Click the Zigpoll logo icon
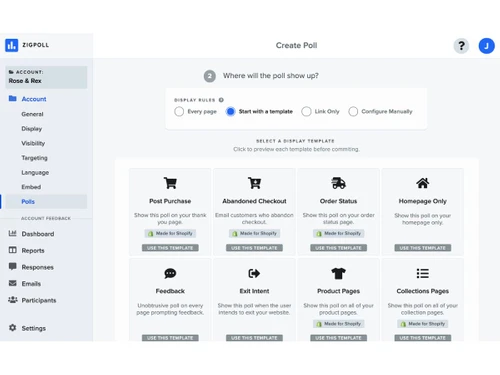This screenshot has width=500, height=375. 12,45
